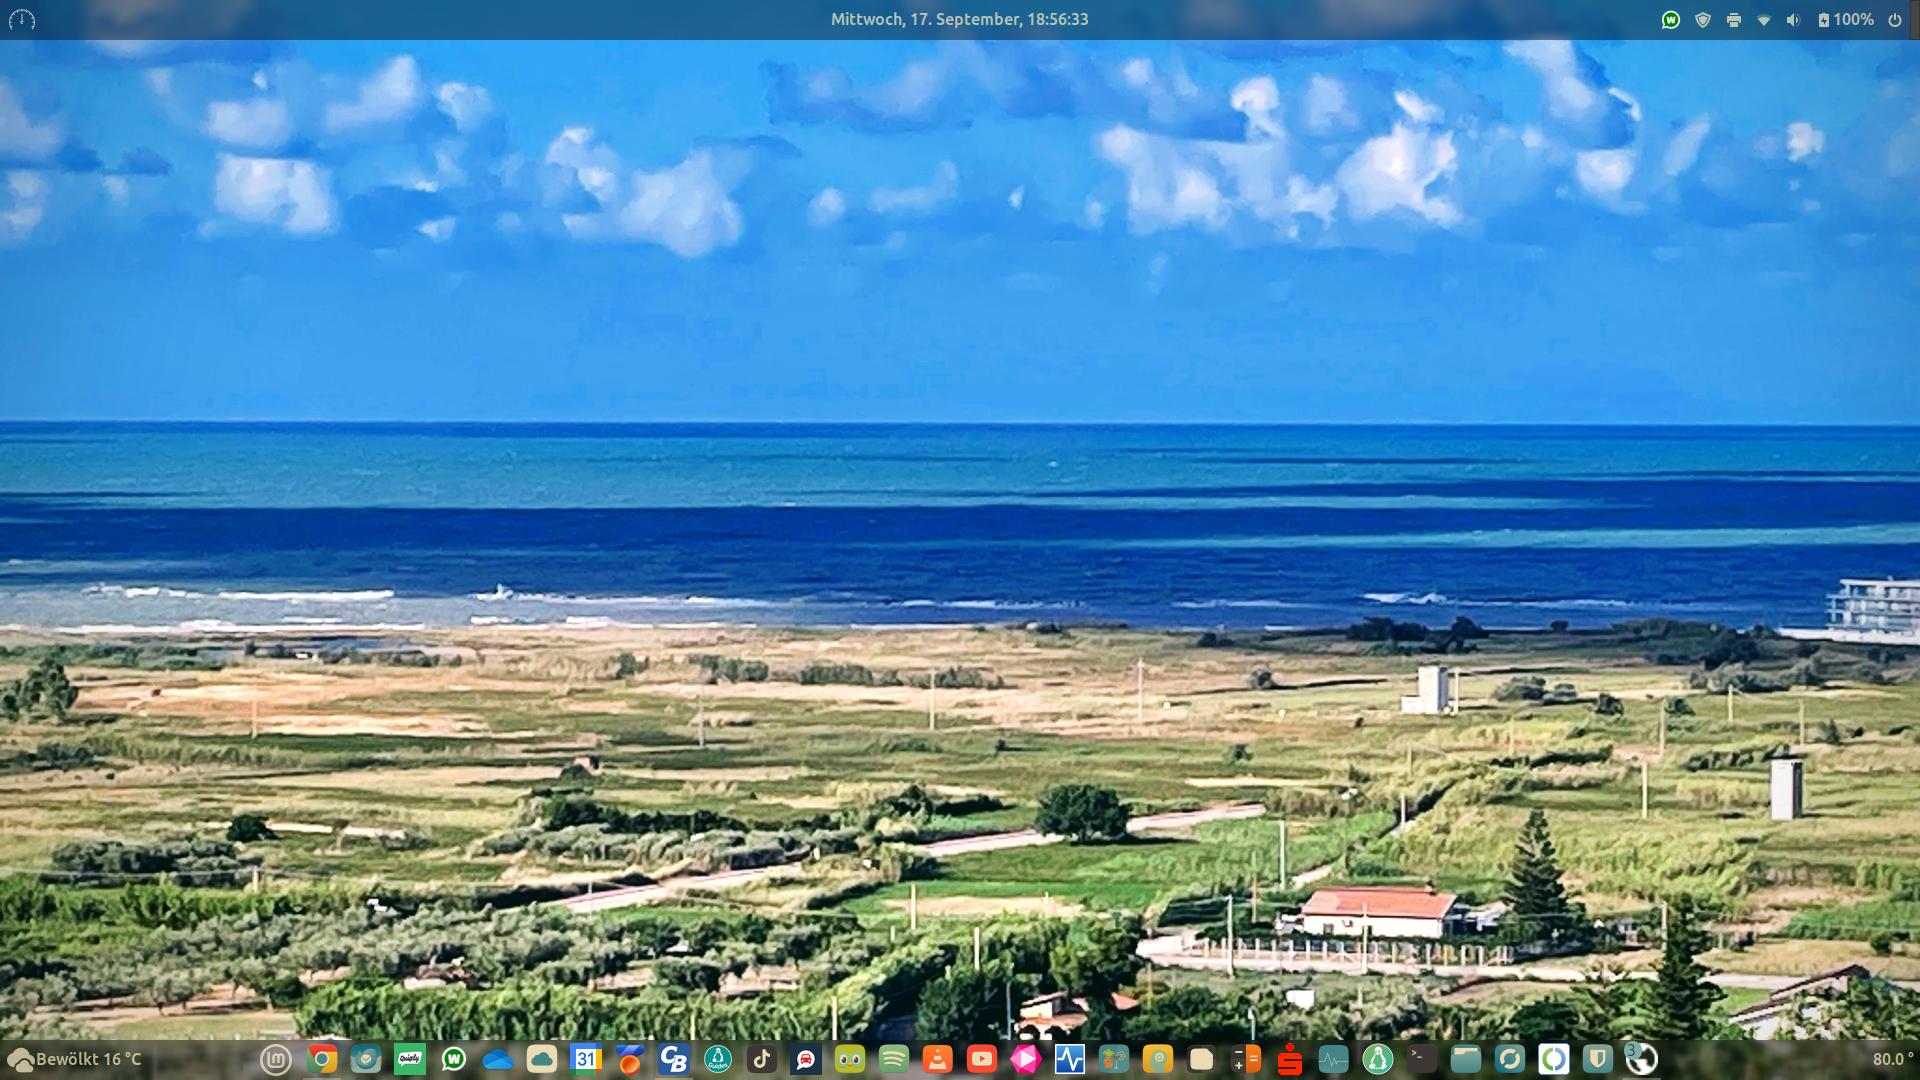The width and height of the screenshot is (1920, 1080).
Task: Open the Linux Mint start menu
Action: point(276,1059)
